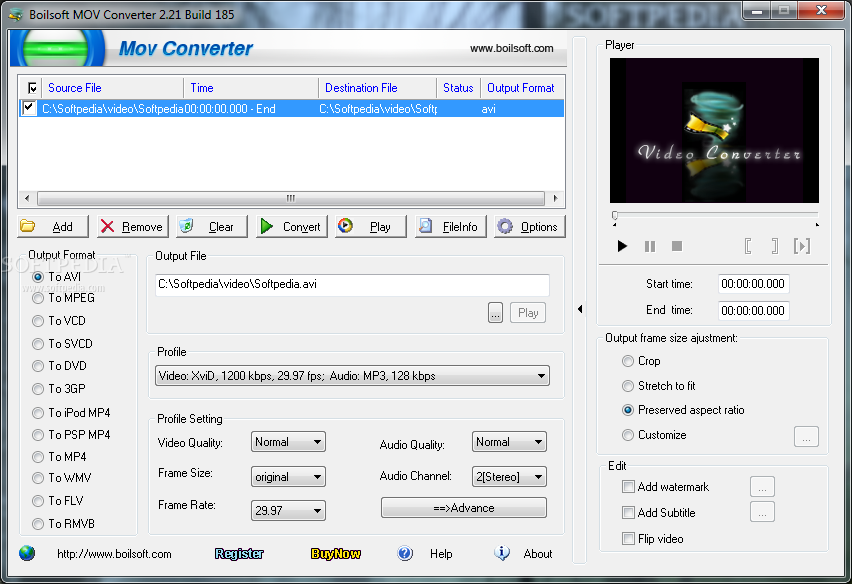Click the app icon in the title bar
This screenshot has height=584, width=852.
16,15
